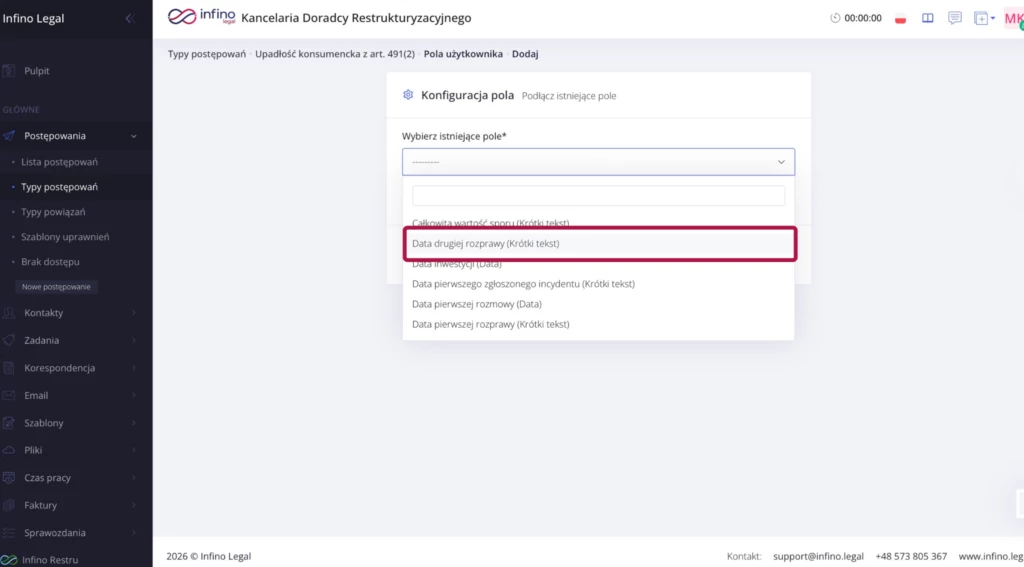Viewport: 1024px width, 567px height.
Task: Open Typy postępowań submenu item
Action: click(59, 187)
